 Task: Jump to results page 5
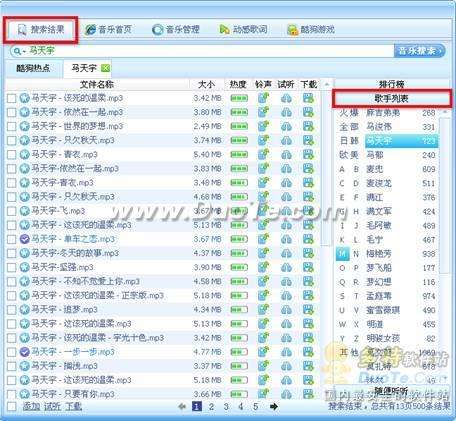pyautogui.click(x=256, y=407)
